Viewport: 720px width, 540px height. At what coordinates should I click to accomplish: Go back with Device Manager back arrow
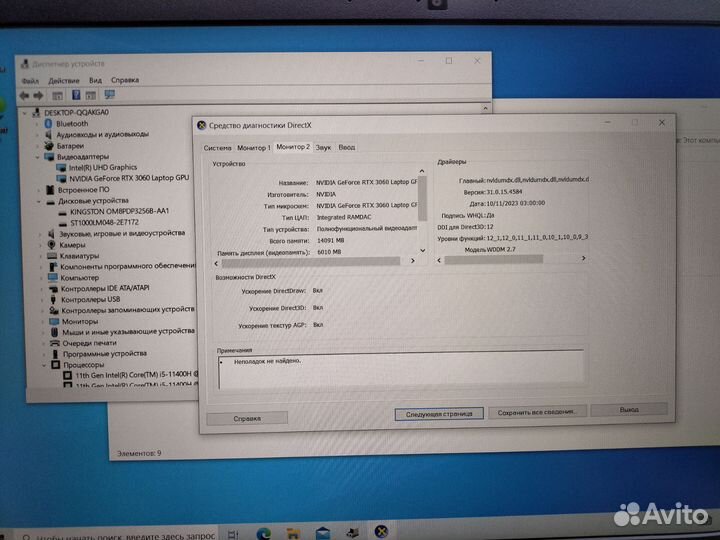click(24, 96)
